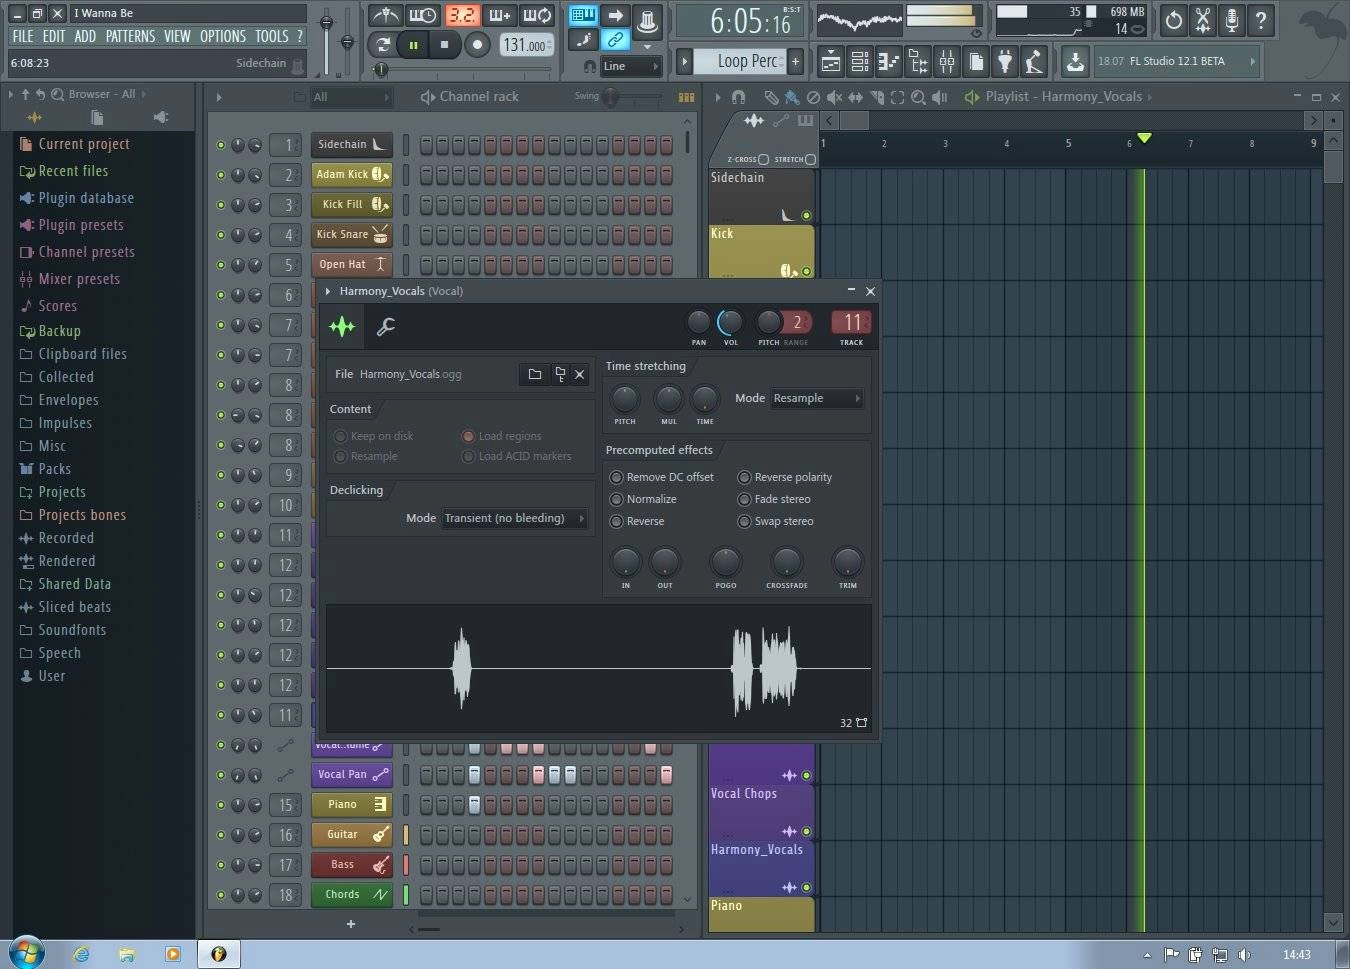Image resolution: width=1350 pixels, height=969 pixels.
Task: Show the browser view icon
Action: tap(918, 62)
